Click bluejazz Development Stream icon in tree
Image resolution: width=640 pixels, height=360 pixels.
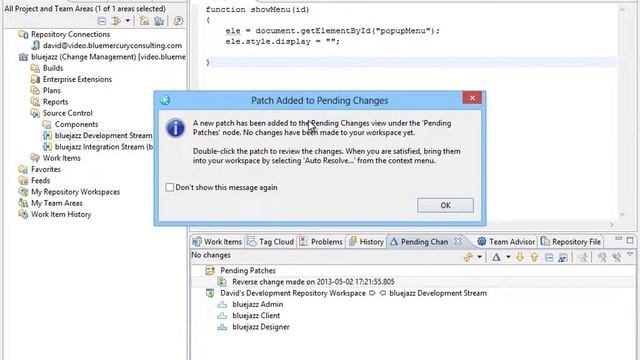coord(47,136)
